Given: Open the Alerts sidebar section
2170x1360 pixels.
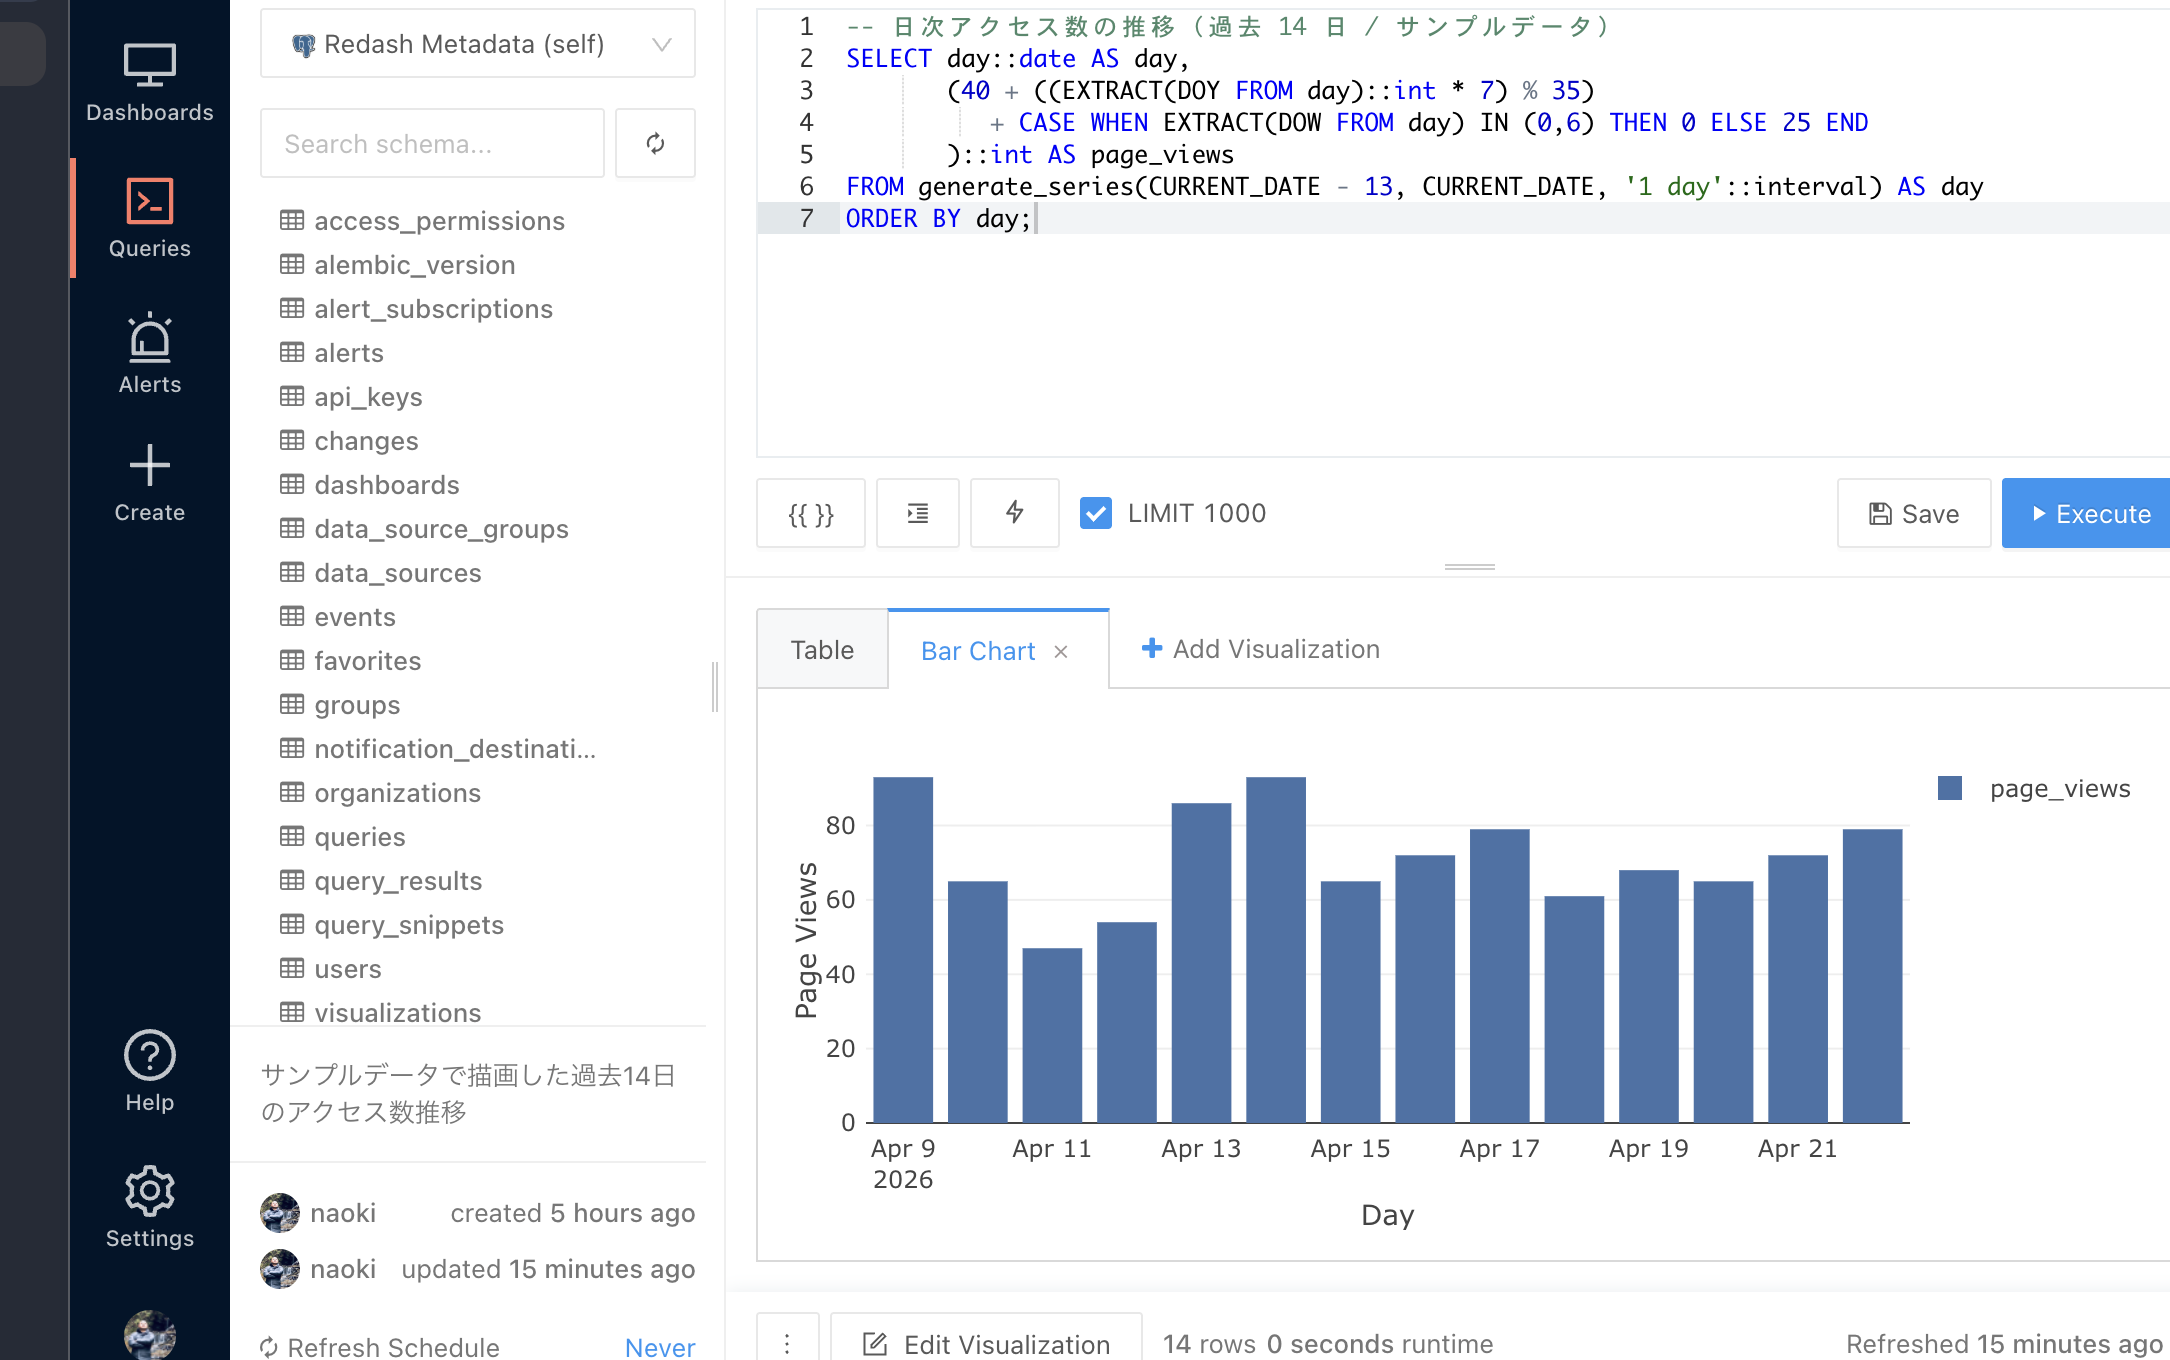Looking at the screenshot, I should (149, 354).
